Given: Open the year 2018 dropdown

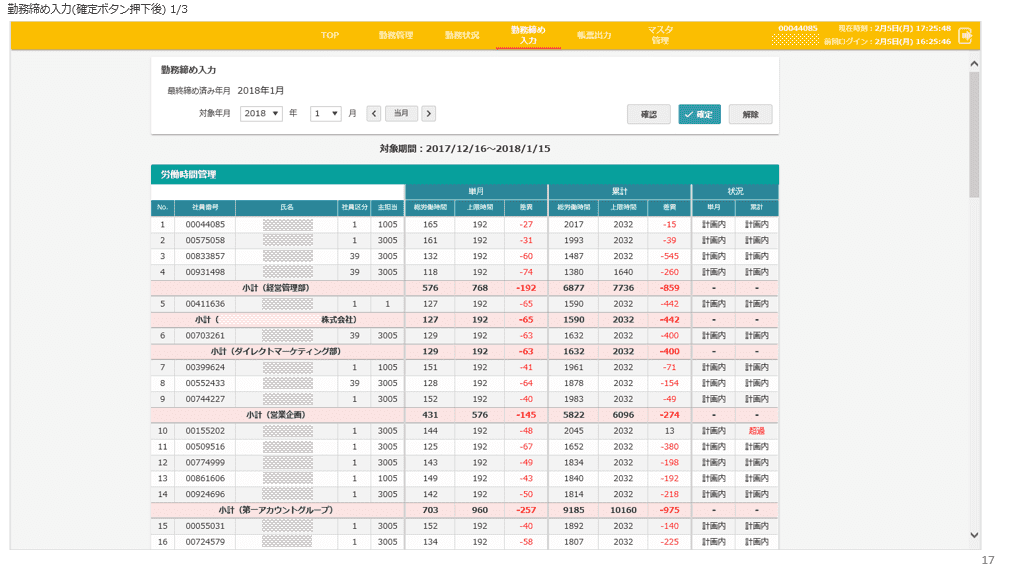Looking at the screenshot, I should coord(262,114).
